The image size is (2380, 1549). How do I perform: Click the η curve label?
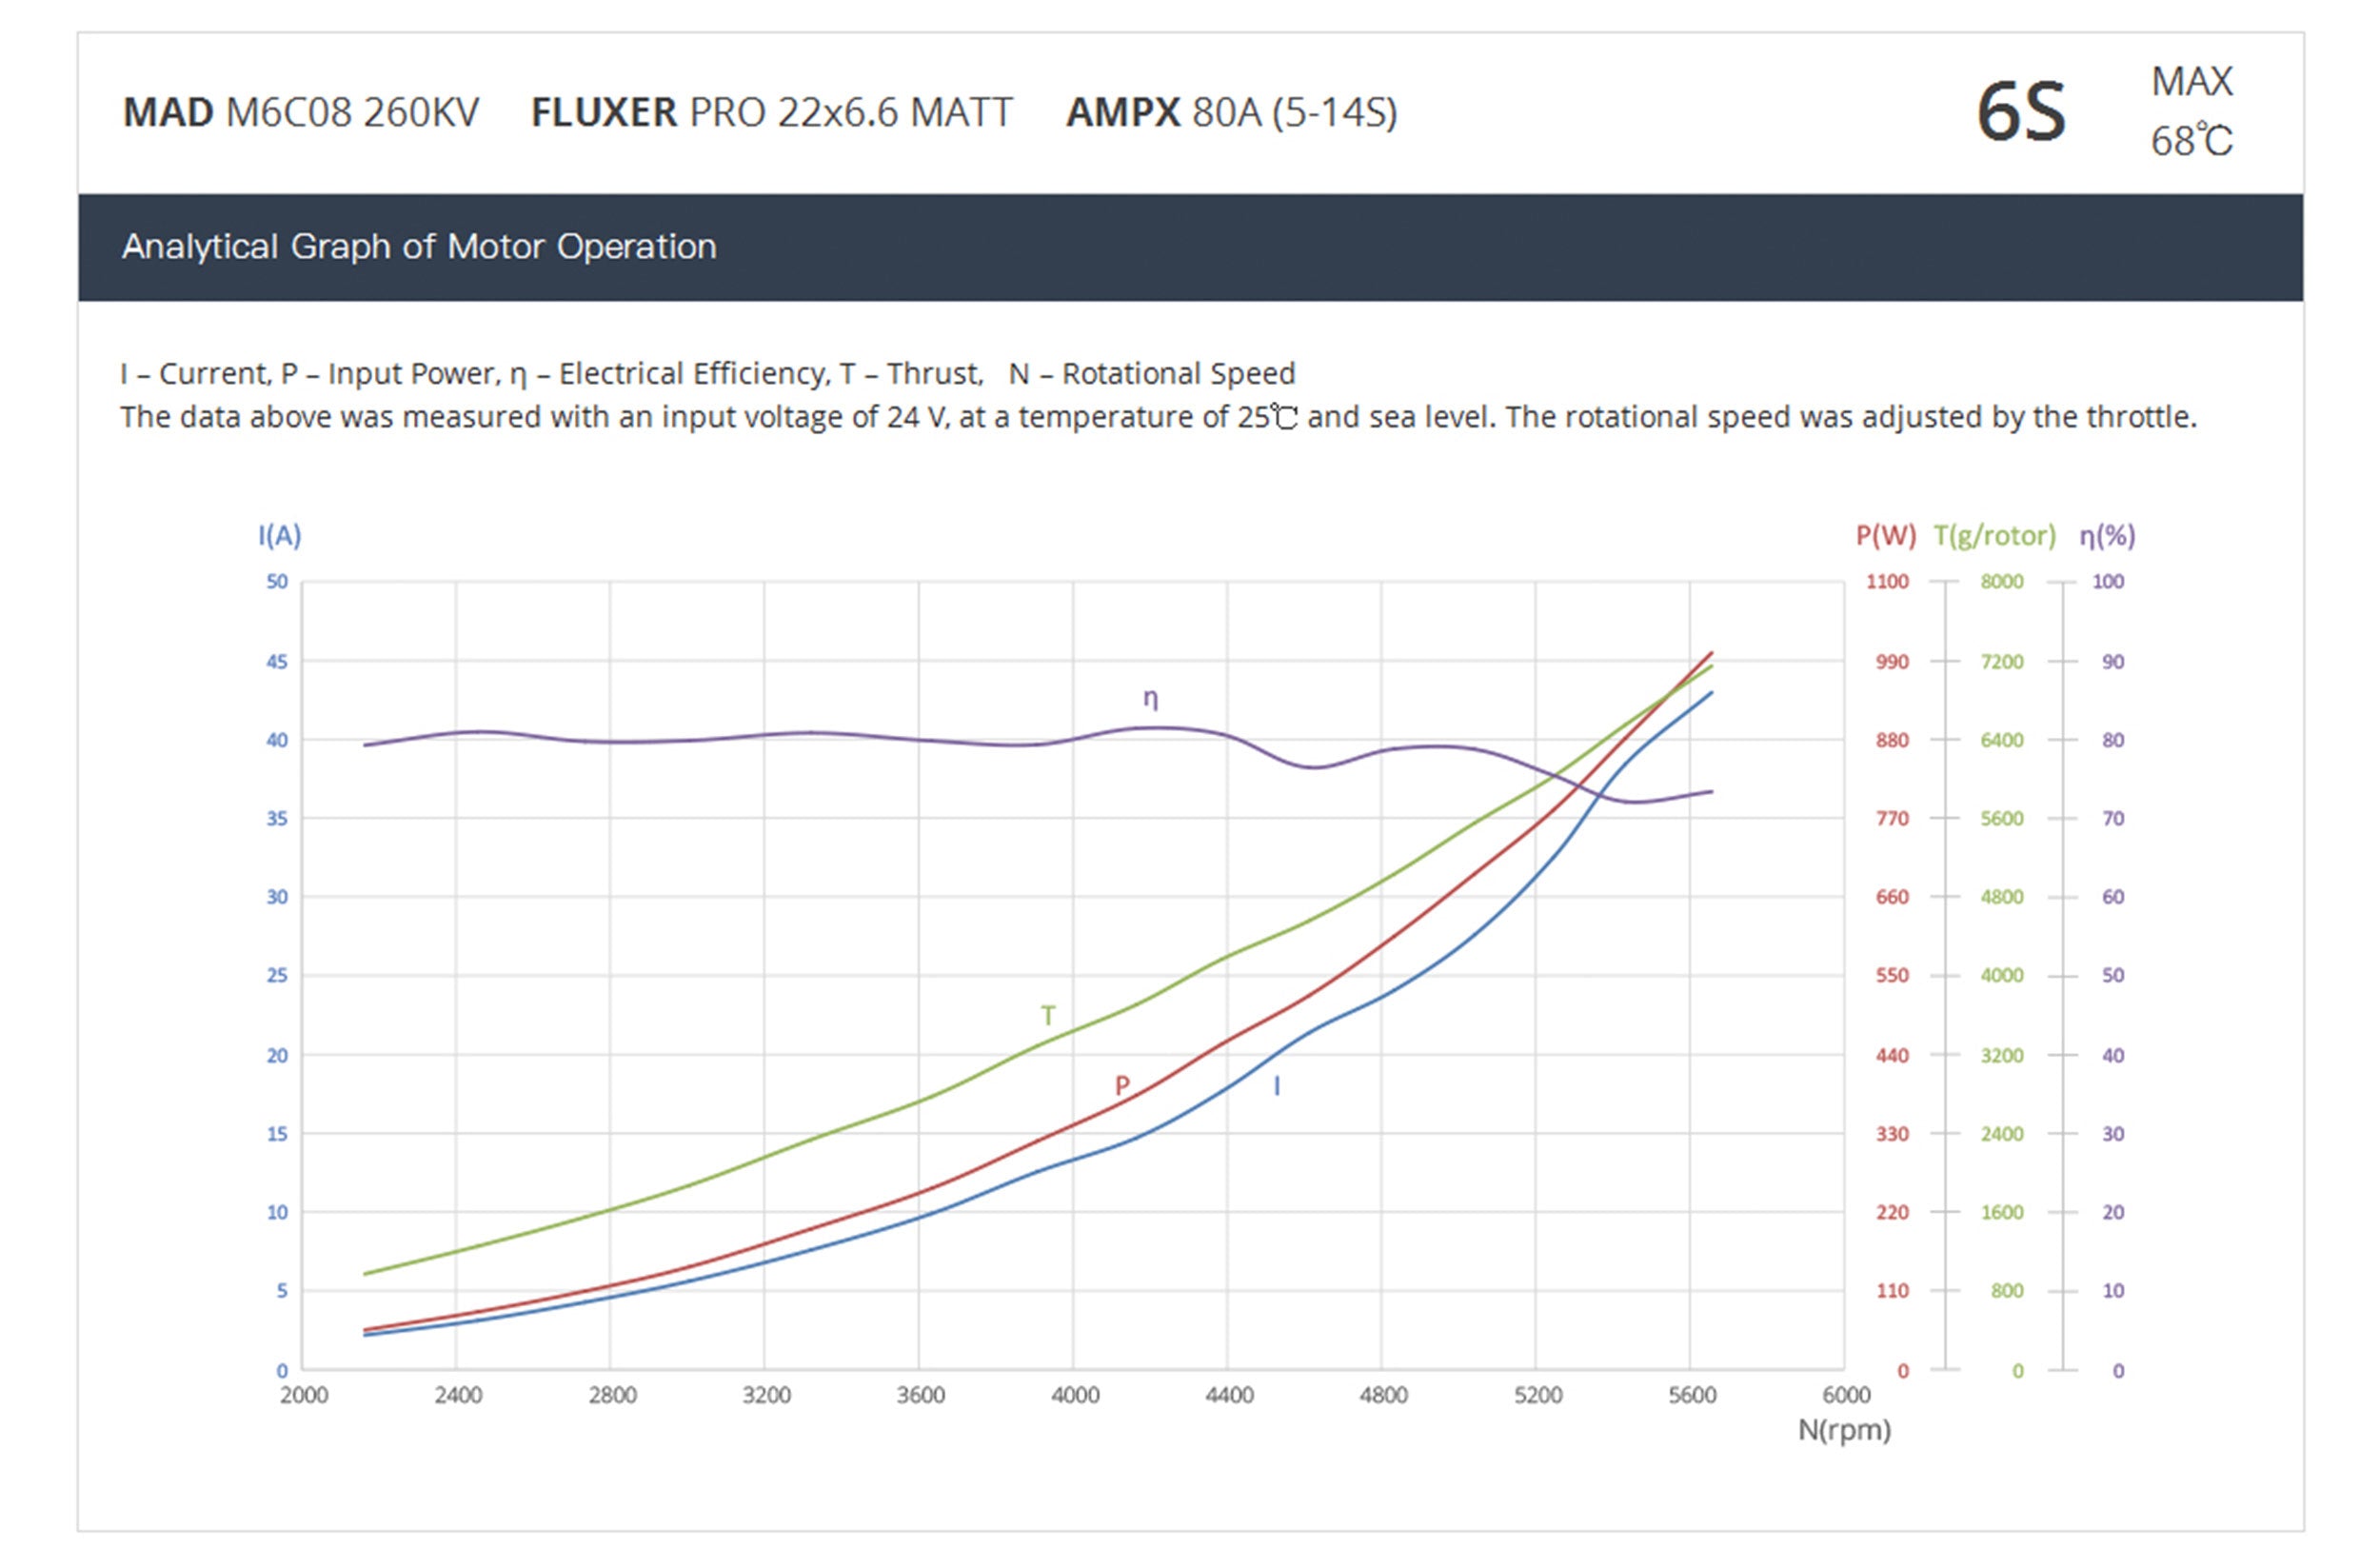pyautogui.click(x=1150, y=699)
